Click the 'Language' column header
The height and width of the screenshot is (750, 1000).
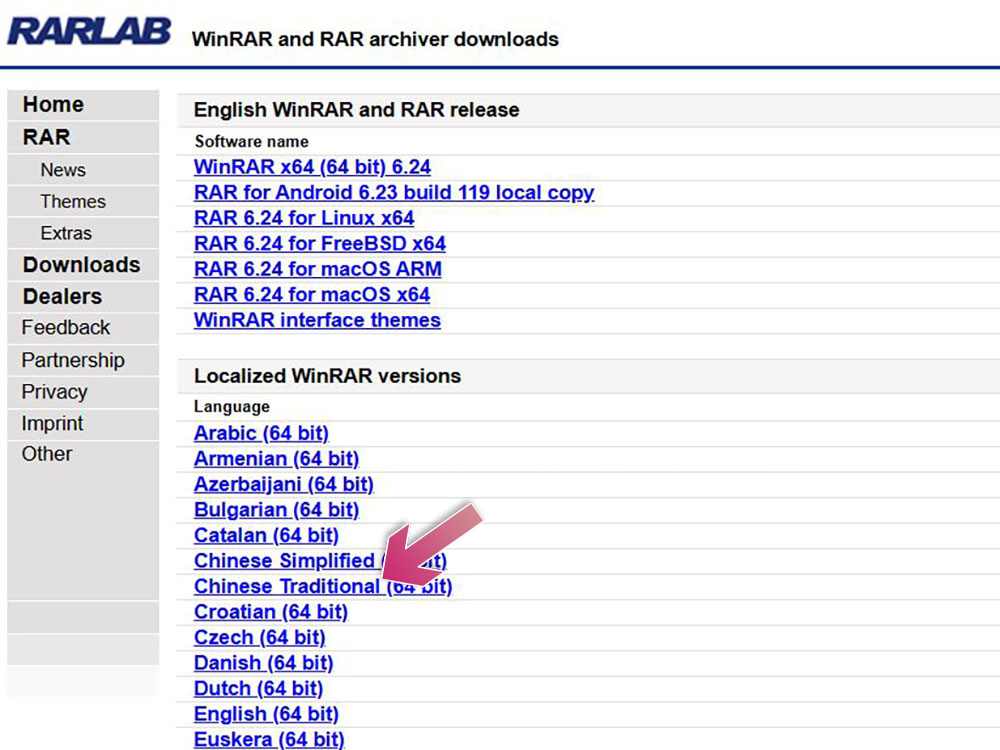[232, 407]
